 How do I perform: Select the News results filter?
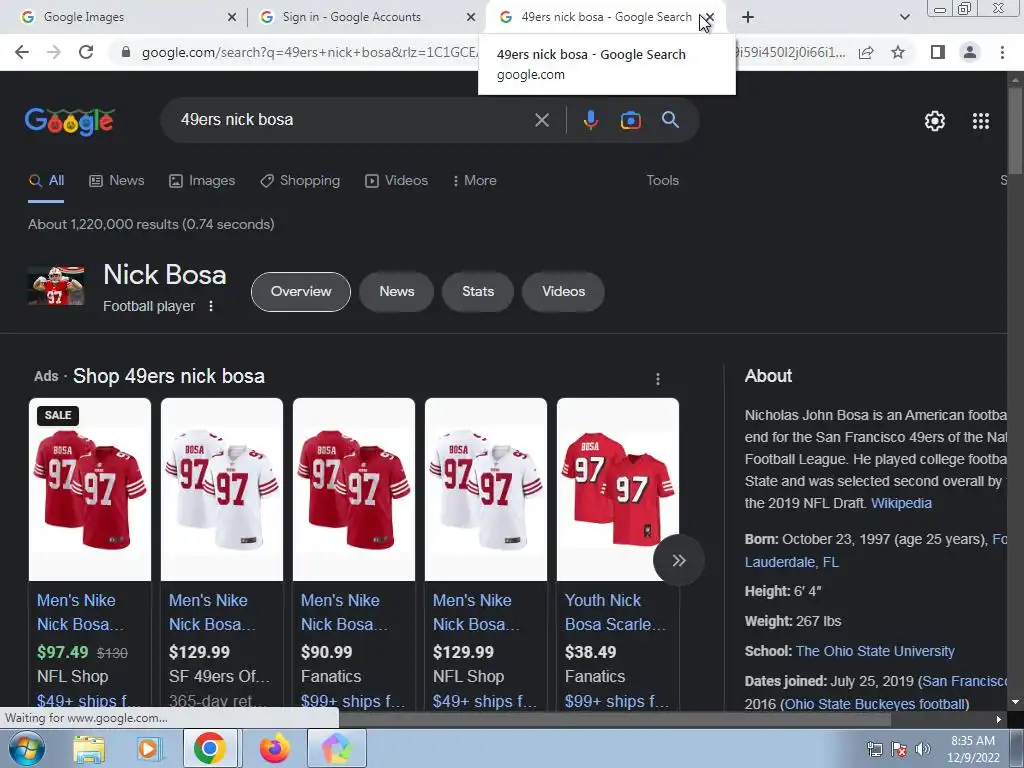116,180
